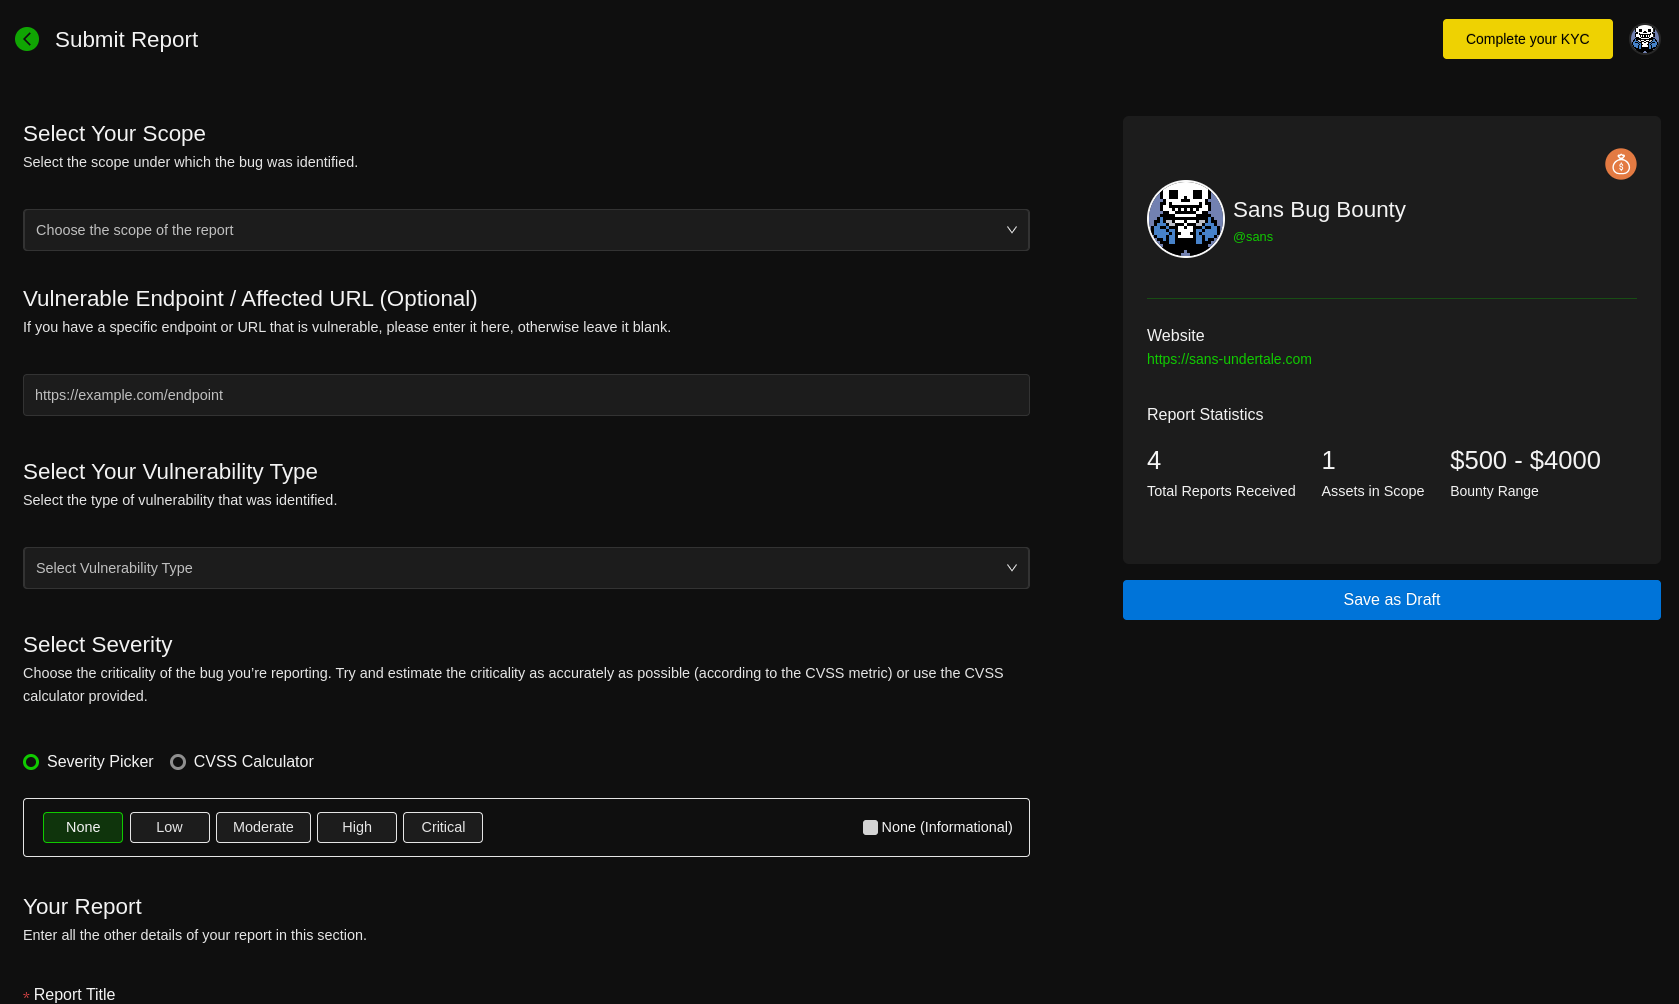This screenshot has width=1679, height=1004.
Task: Click the vulnerability type dropdown chevron
Action: (1011, 568)
